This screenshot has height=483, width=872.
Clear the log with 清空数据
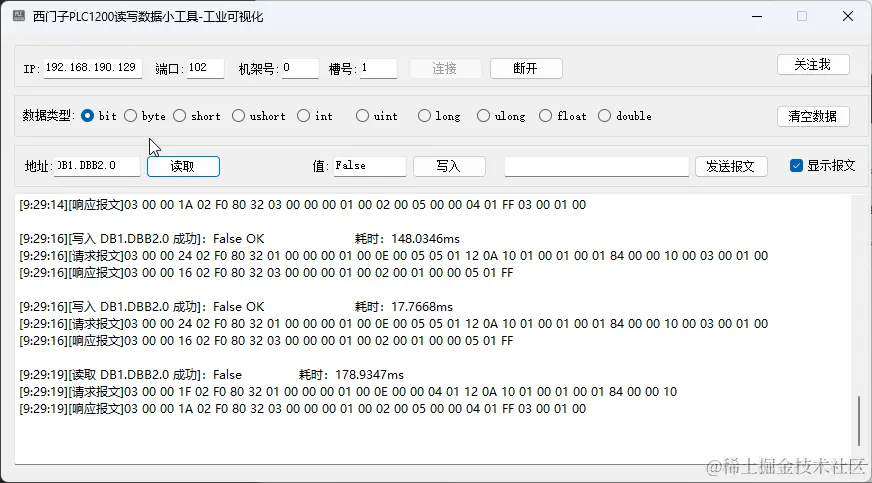(813, 116)
